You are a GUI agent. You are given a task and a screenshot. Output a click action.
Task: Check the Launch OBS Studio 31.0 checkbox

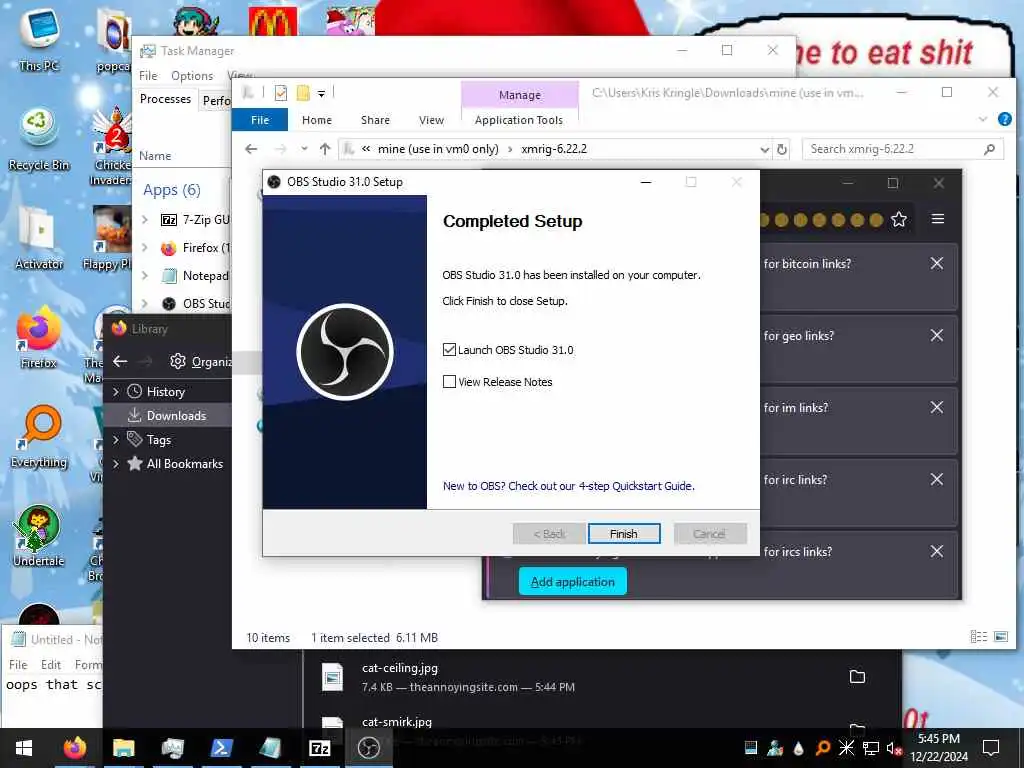point(449,350)
